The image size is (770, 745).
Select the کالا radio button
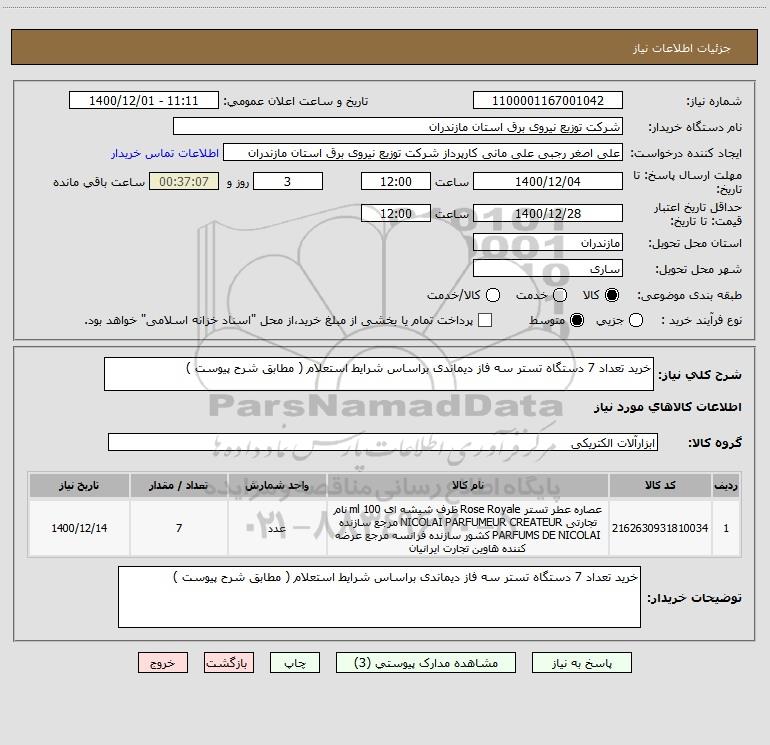coord(612,295)
